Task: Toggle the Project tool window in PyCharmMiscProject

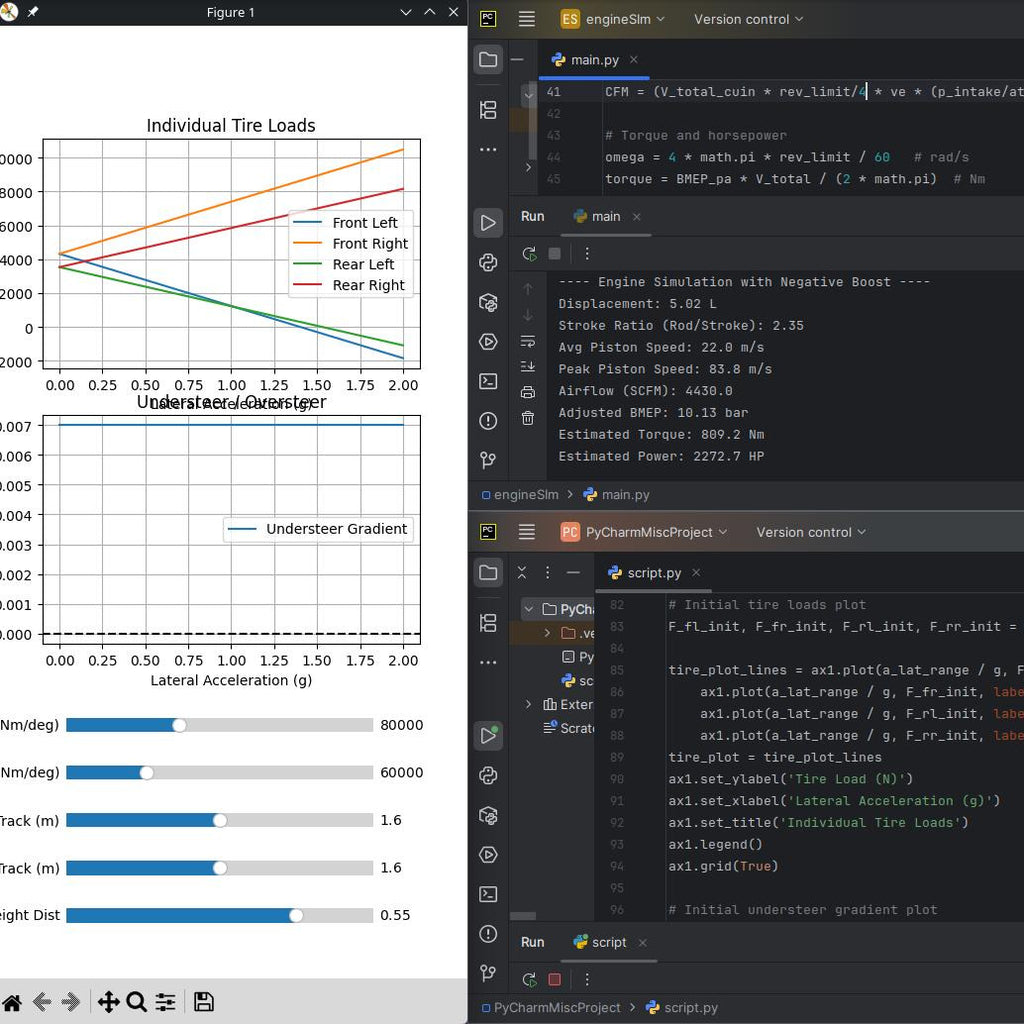Action: point(488,572)
